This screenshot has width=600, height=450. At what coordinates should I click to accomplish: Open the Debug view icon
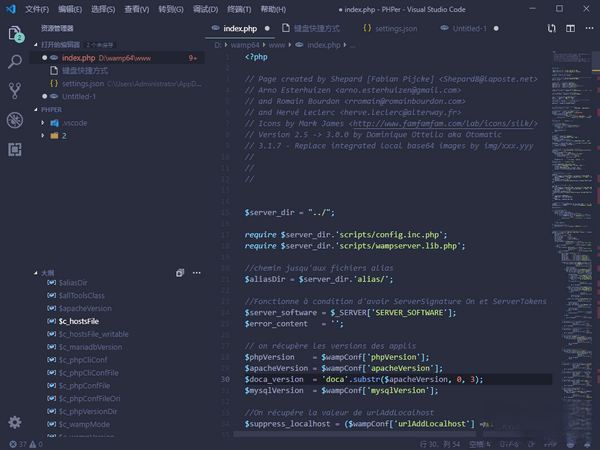point(15,120)
